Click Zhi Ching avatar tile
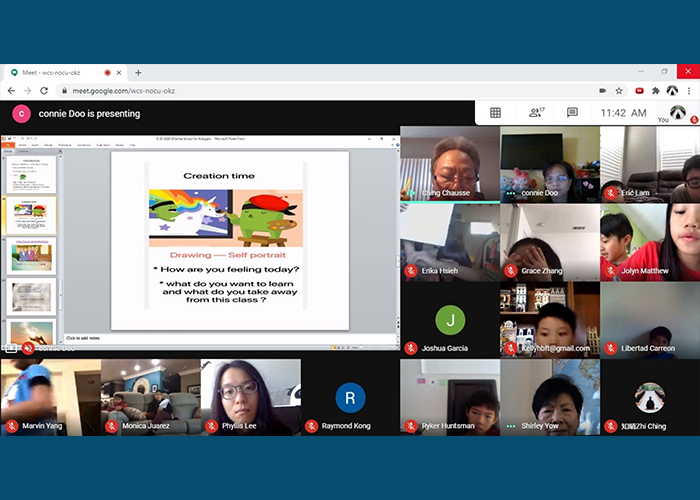This screenshot has width=700, height=500. click(650, 397)
